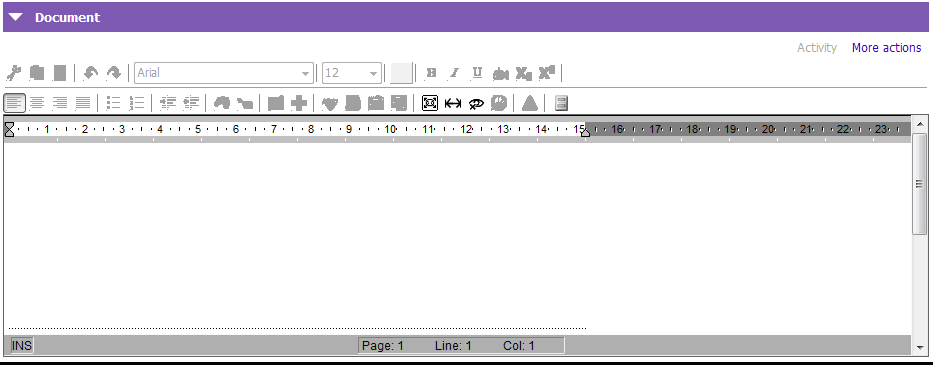
Task: Toggle italic formatting
Action: 454,73
